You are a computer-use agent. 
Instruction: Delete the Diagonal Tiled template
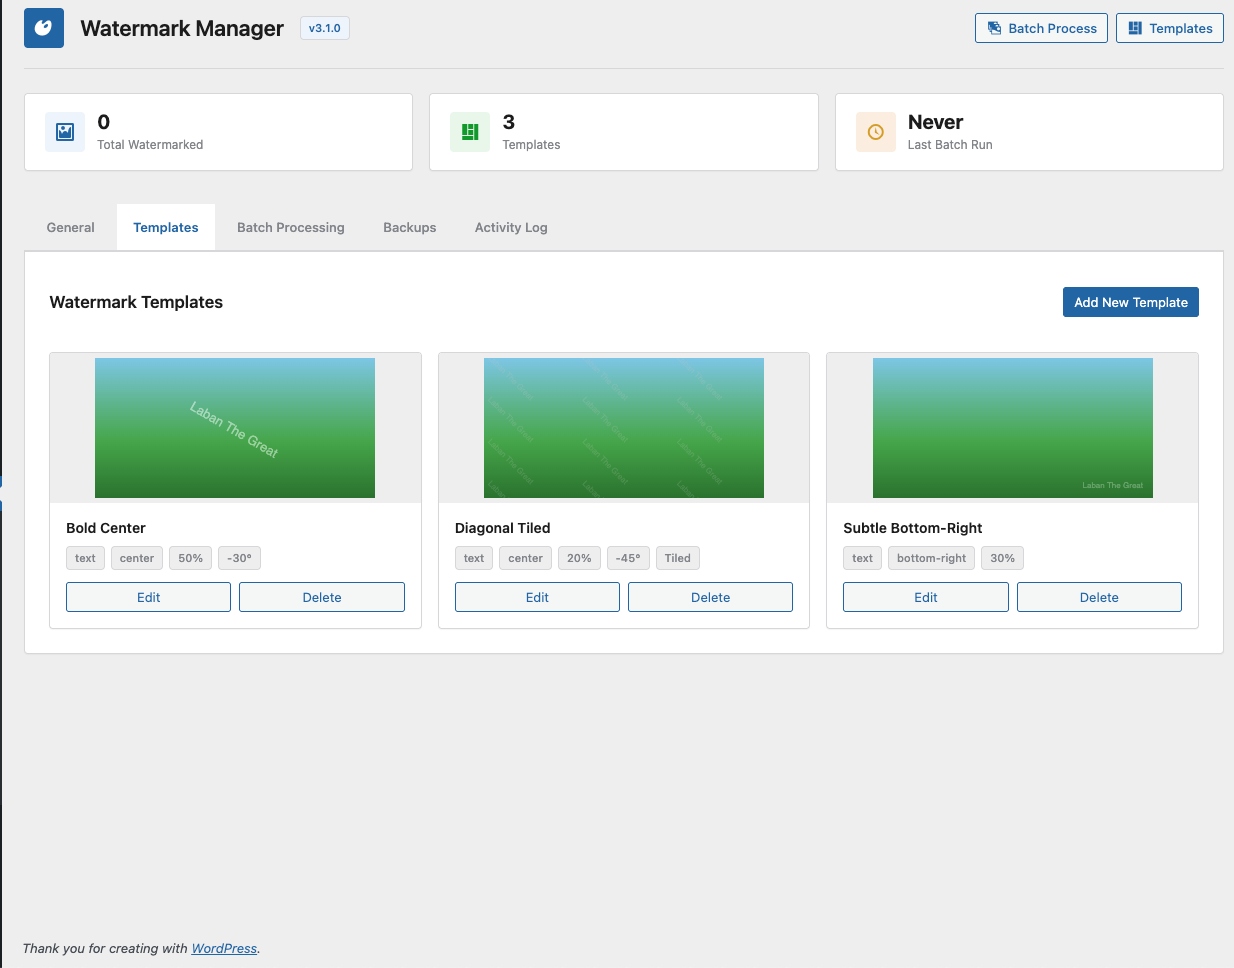pos(710,597)
